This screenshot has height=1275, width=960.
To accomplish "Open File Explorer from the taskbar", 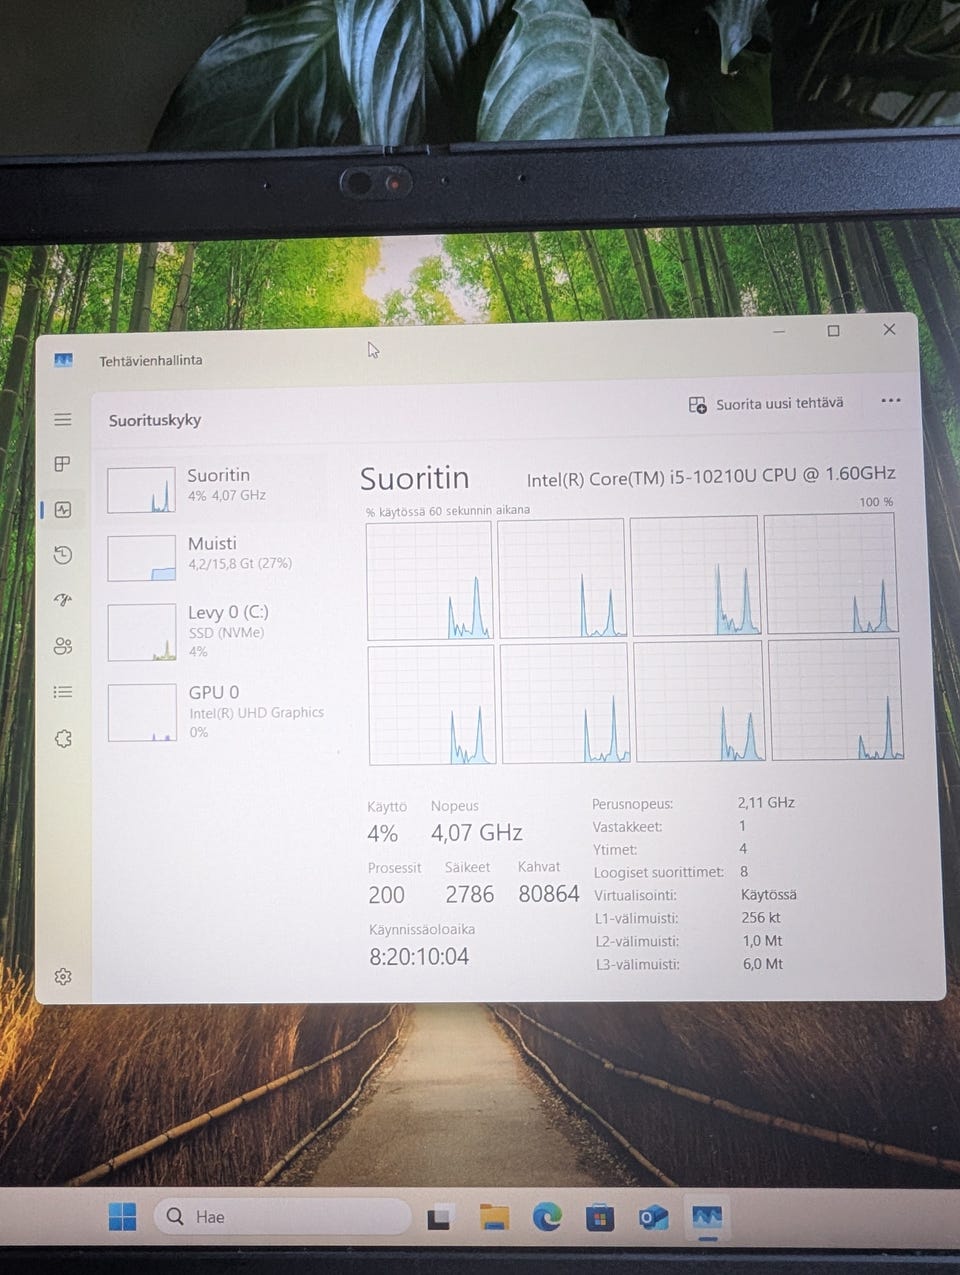I will coord(494,1218).
